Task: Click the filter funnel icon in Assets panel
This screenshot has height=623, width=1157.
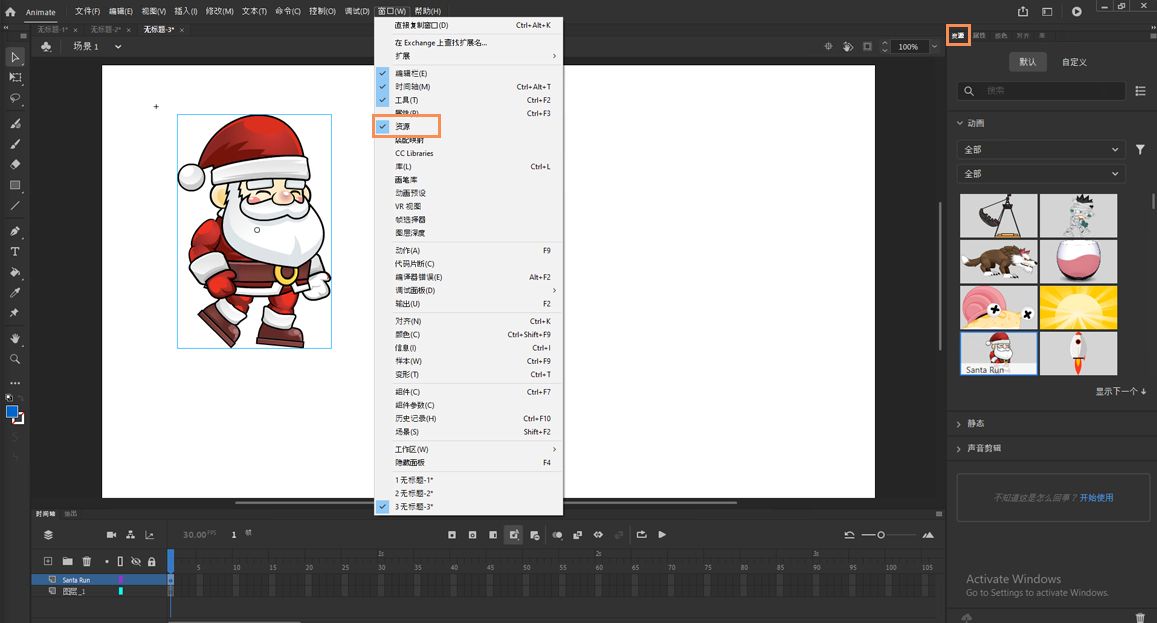Action: click(x=1140, y=149)
